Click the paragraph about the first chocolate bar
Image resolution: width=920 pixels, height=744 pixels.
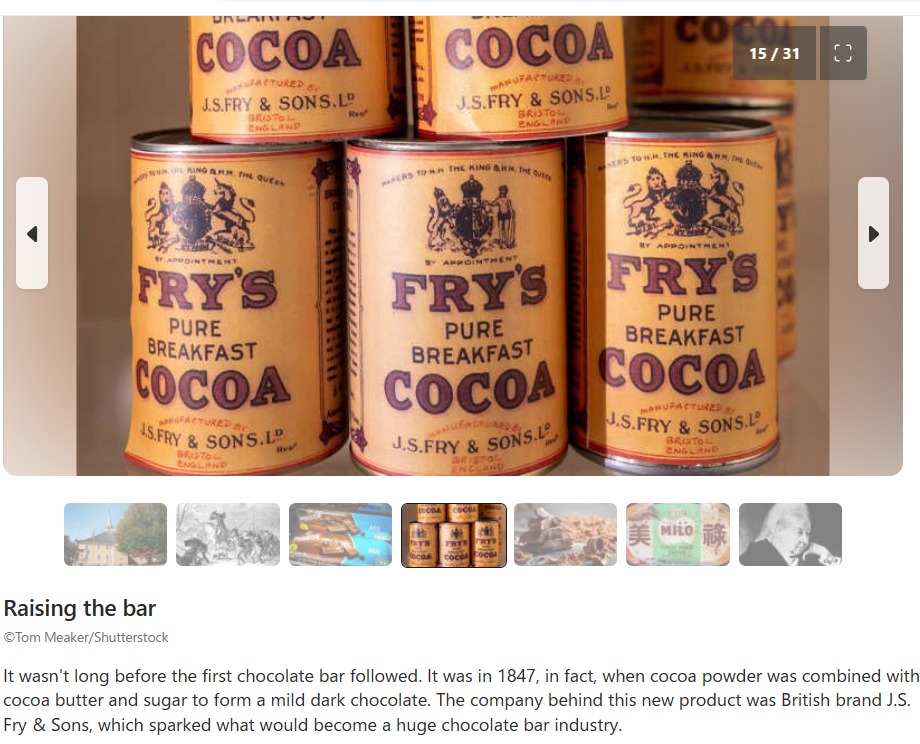(460, 701)
